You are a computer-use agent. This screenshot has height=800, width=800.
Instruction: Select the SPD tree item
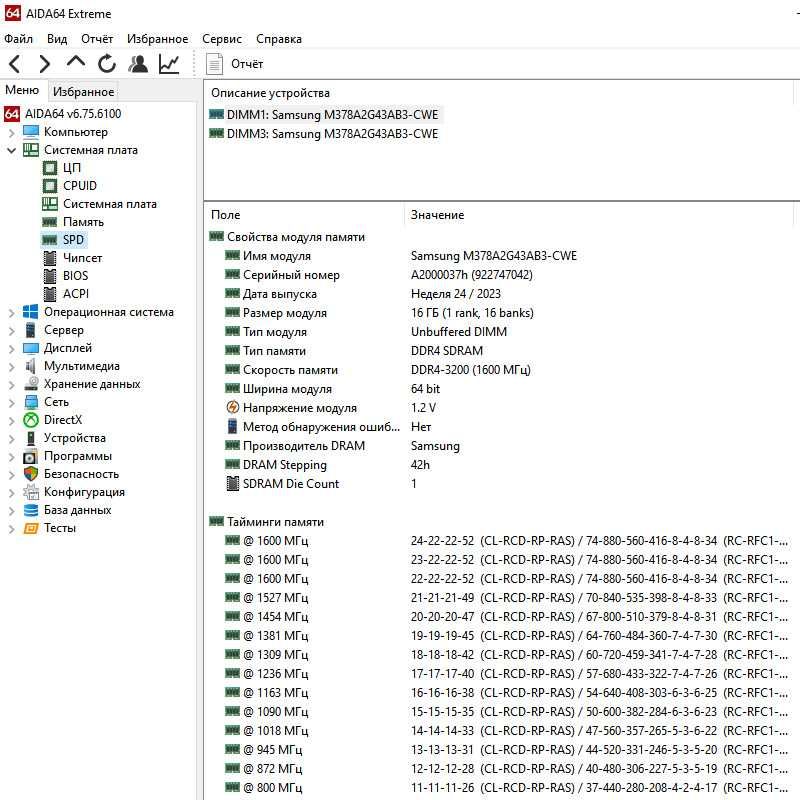click(x=73, y=240)
